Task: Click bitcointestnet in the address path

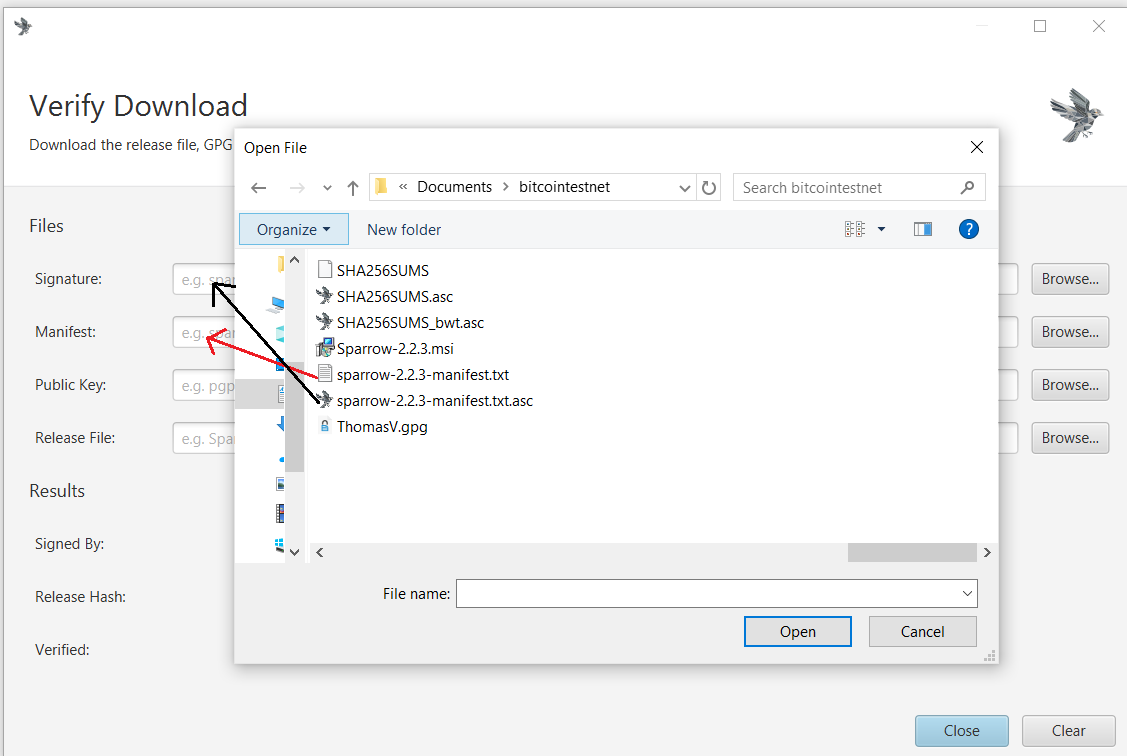Action: pos(564,187)
